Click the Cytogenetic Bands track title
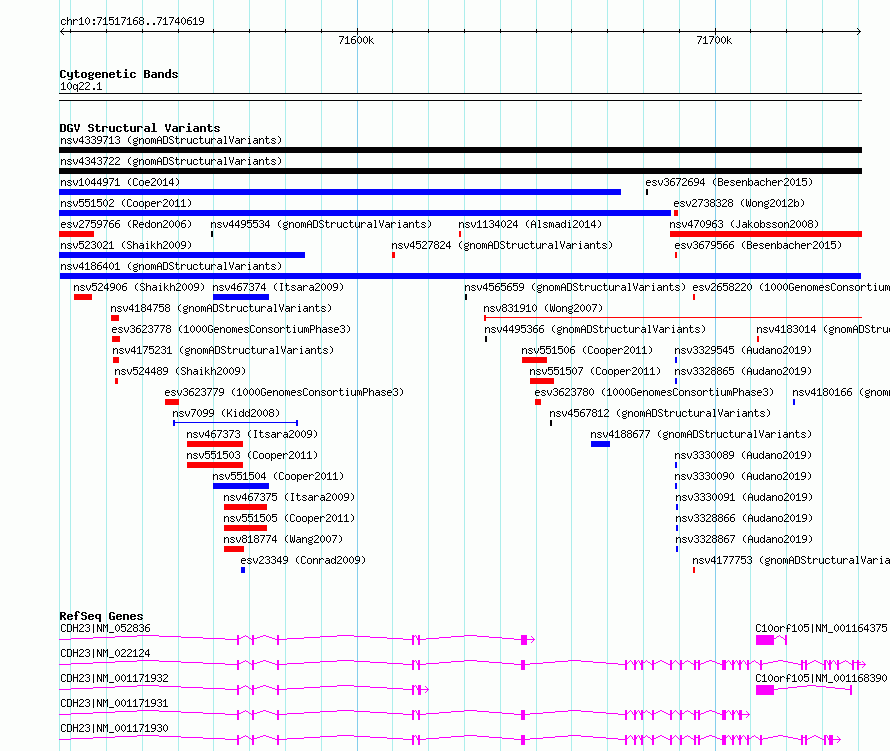The image size is (890, 751). tap(119, 74)
